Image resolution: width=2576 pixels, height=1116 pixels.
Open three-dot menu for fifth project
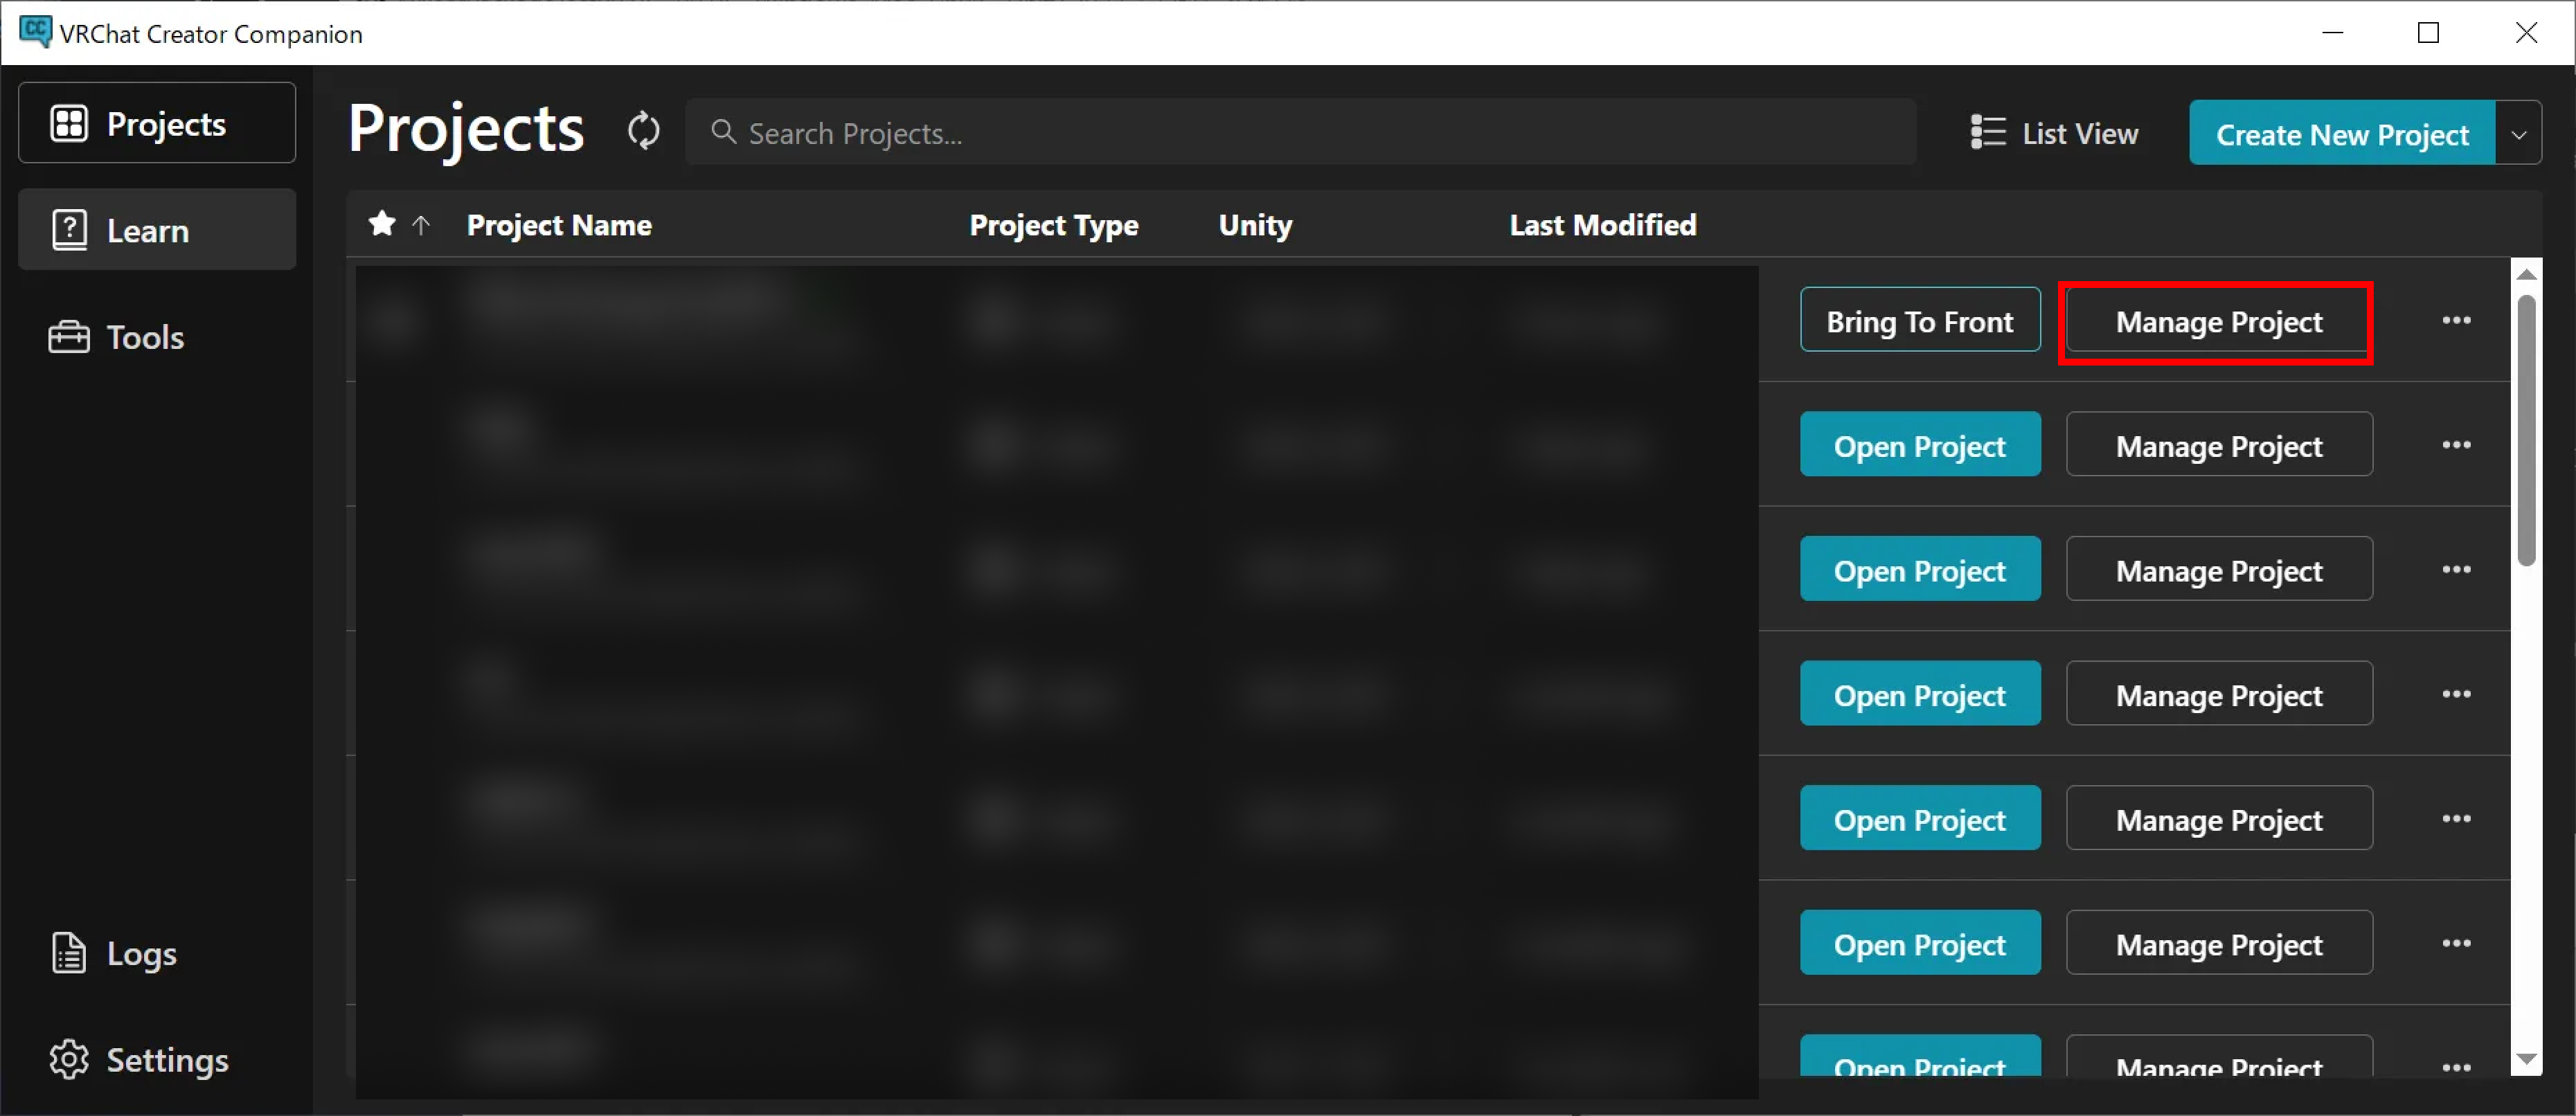coord(2456,818)
